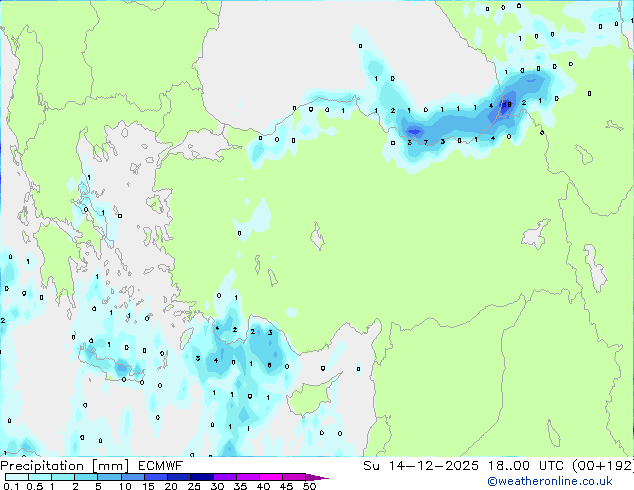Image resolution: width=634 pixels, height=490 pixels.
Task: Click the '0.1' legend scale label
Action: coord(11,486)
